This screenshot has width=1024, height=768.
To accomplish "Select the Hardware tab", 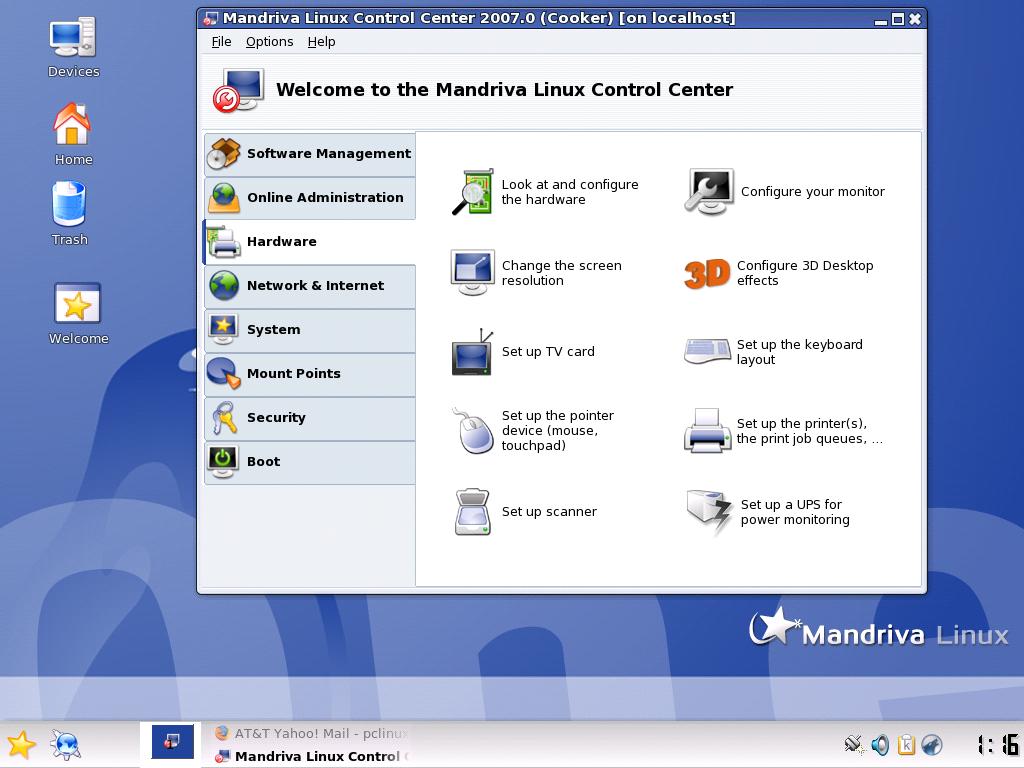I will pos(310,242).
